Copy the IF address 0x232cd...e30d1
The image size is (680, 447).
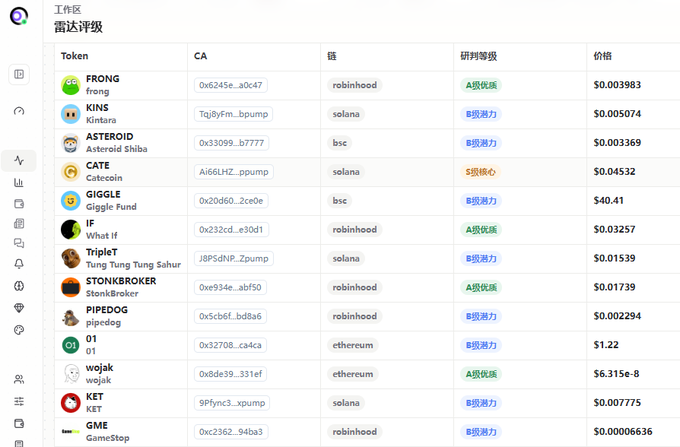[231, 230]
